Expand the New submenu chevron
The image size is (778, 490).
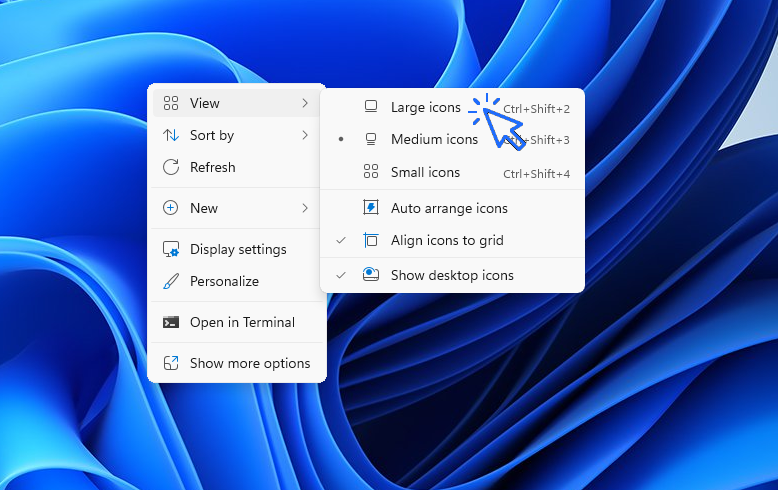[305, 208]
